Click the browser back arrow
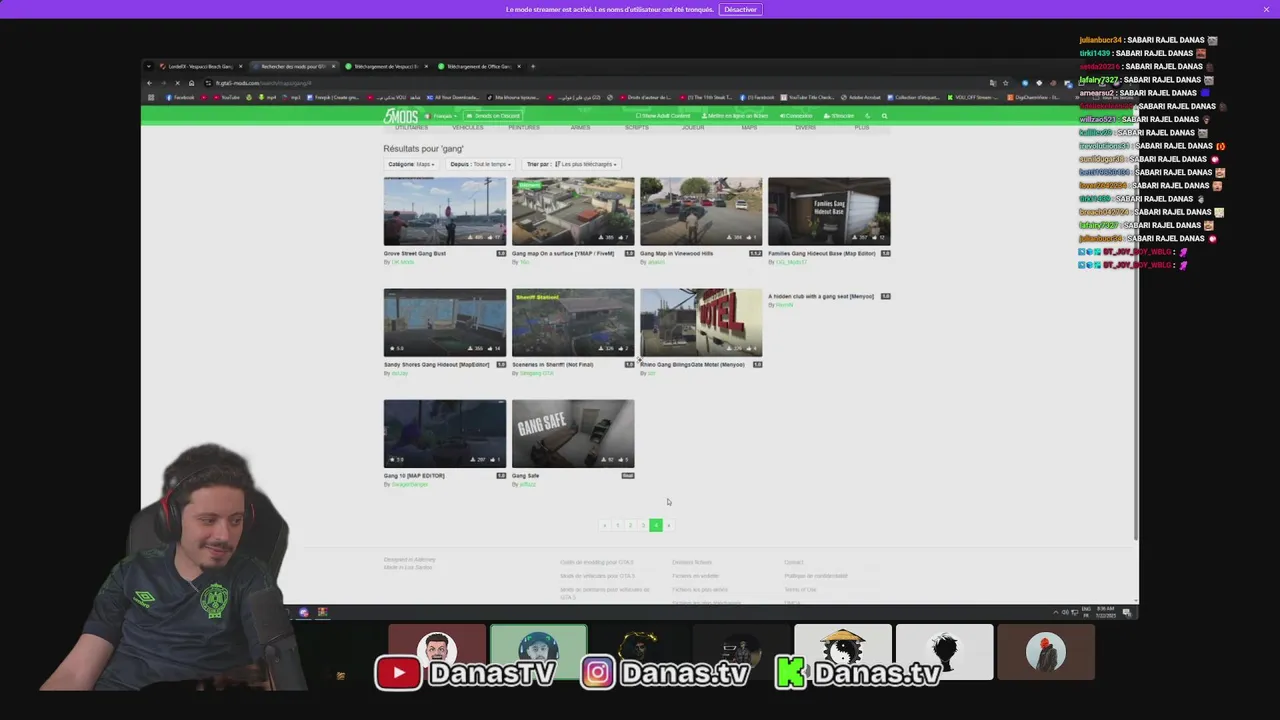Image resolution: width=1280 pixels, height=720 pixels. pyautogui.click(x=150, y=83)
